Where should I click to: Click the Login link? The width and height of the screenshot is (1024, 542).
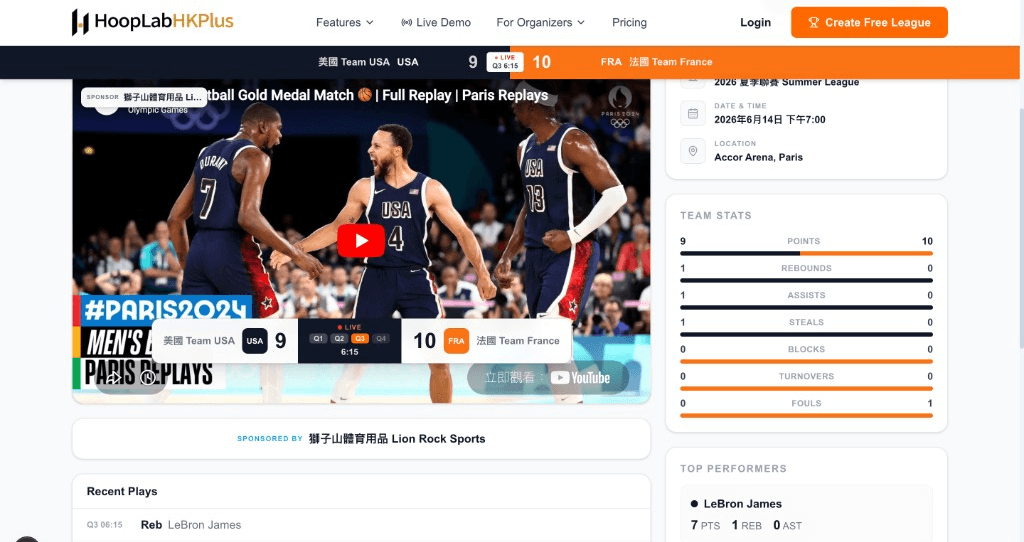point(755,22)
